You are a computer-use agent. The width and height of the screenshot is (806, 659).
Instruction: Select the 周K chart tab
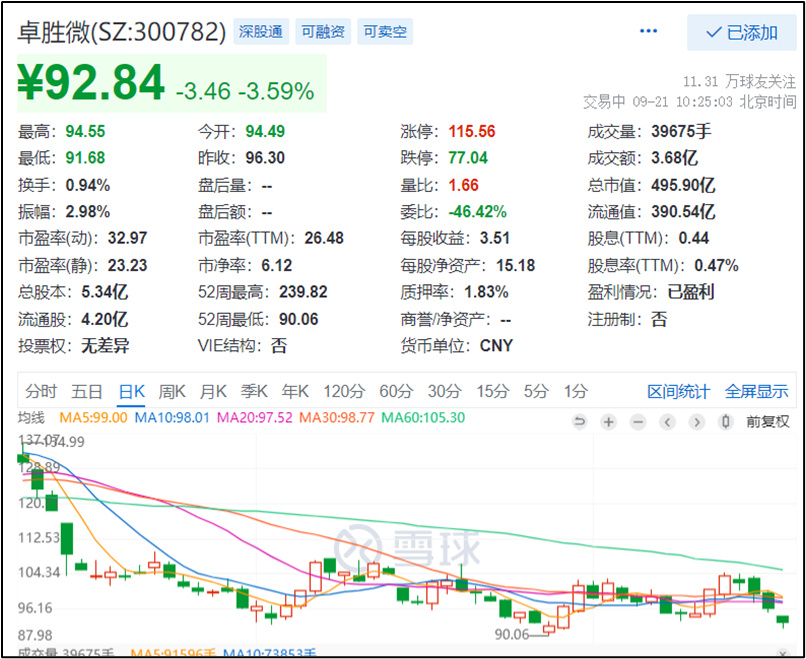tap(172, 392)
